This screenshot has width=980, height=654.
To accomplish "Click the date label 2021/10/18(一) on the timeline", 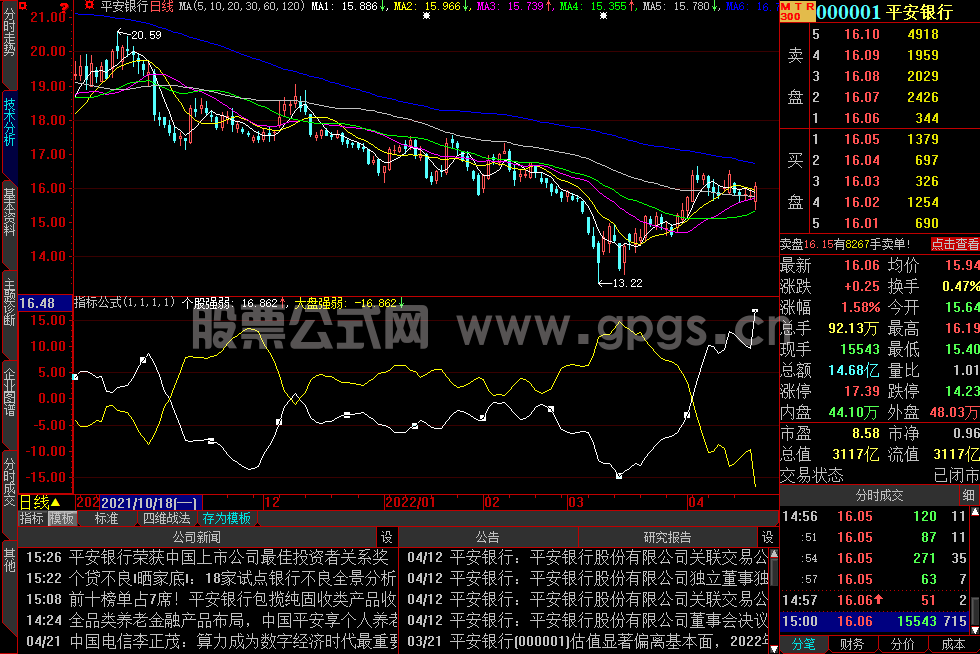I will pyautogui.click(x=150, y=503).
